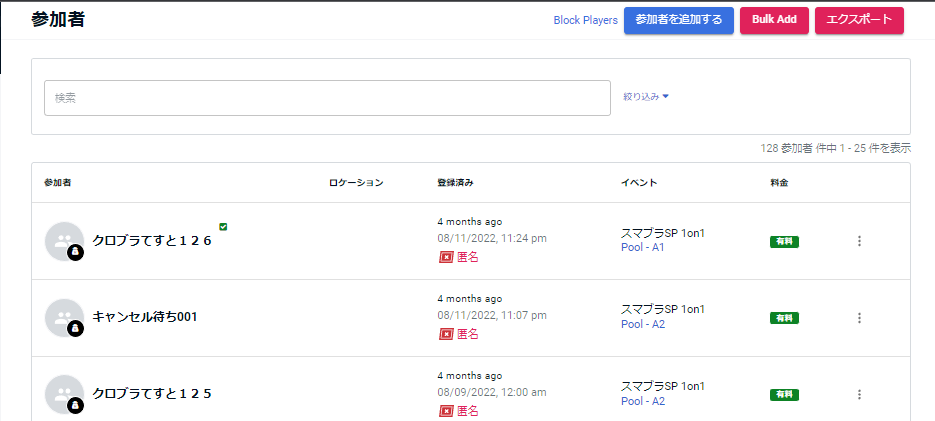Screen dimensions: 935x421
Task: Click red 匿名 icon in クロブラてすと１２６ row
Action: 446,258
